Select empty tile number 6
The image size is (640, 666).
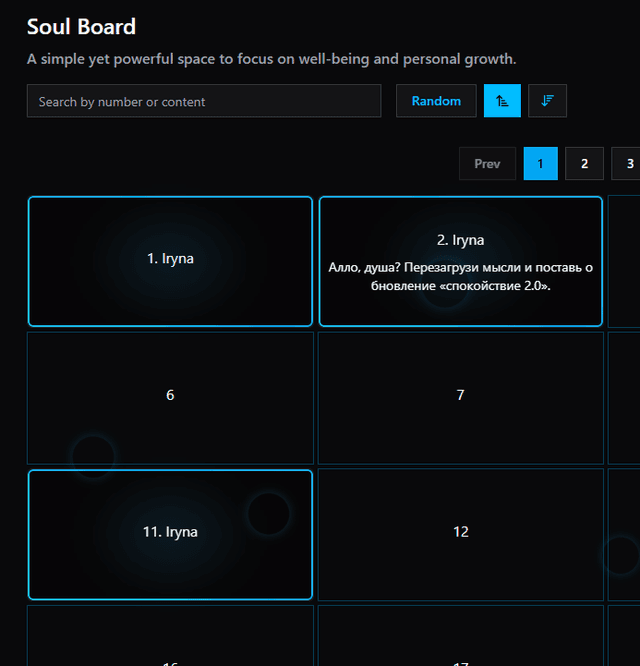[170, 397]
